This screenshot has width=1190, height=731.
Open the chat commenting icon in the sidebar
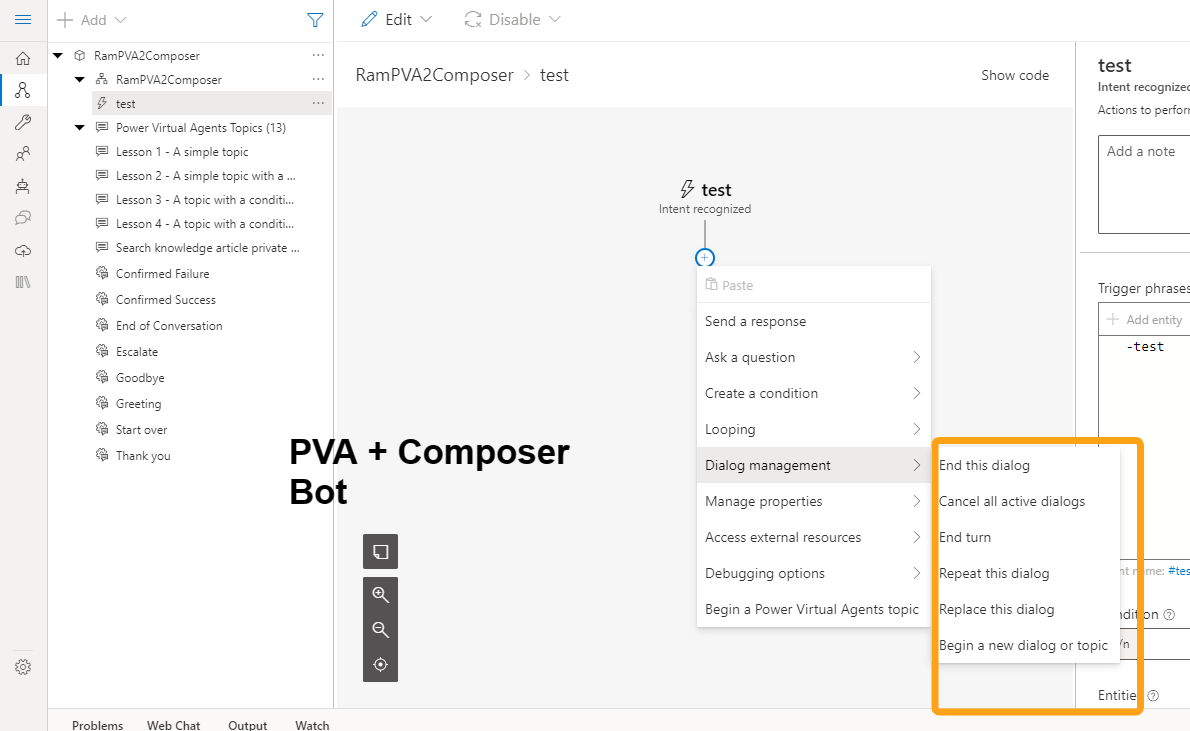pos(23,218)
